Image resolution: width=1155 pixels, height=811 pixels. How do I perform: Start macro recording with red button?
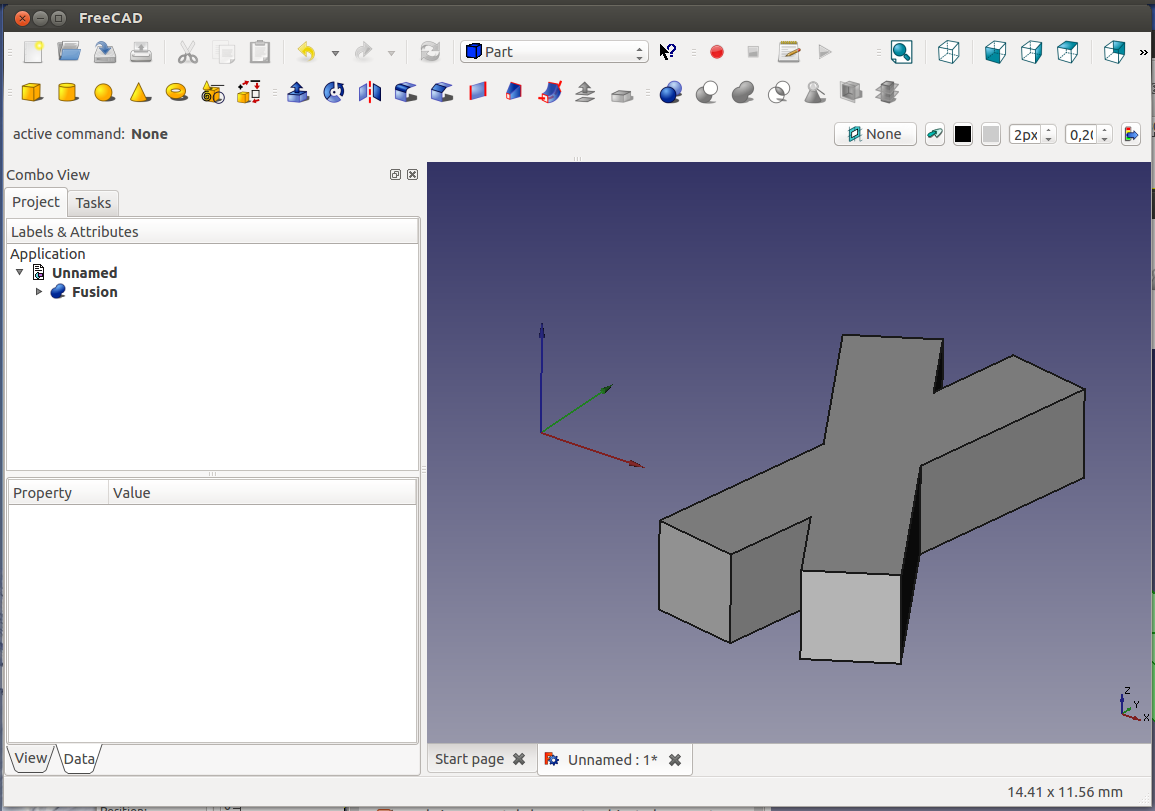pos(716,52)
